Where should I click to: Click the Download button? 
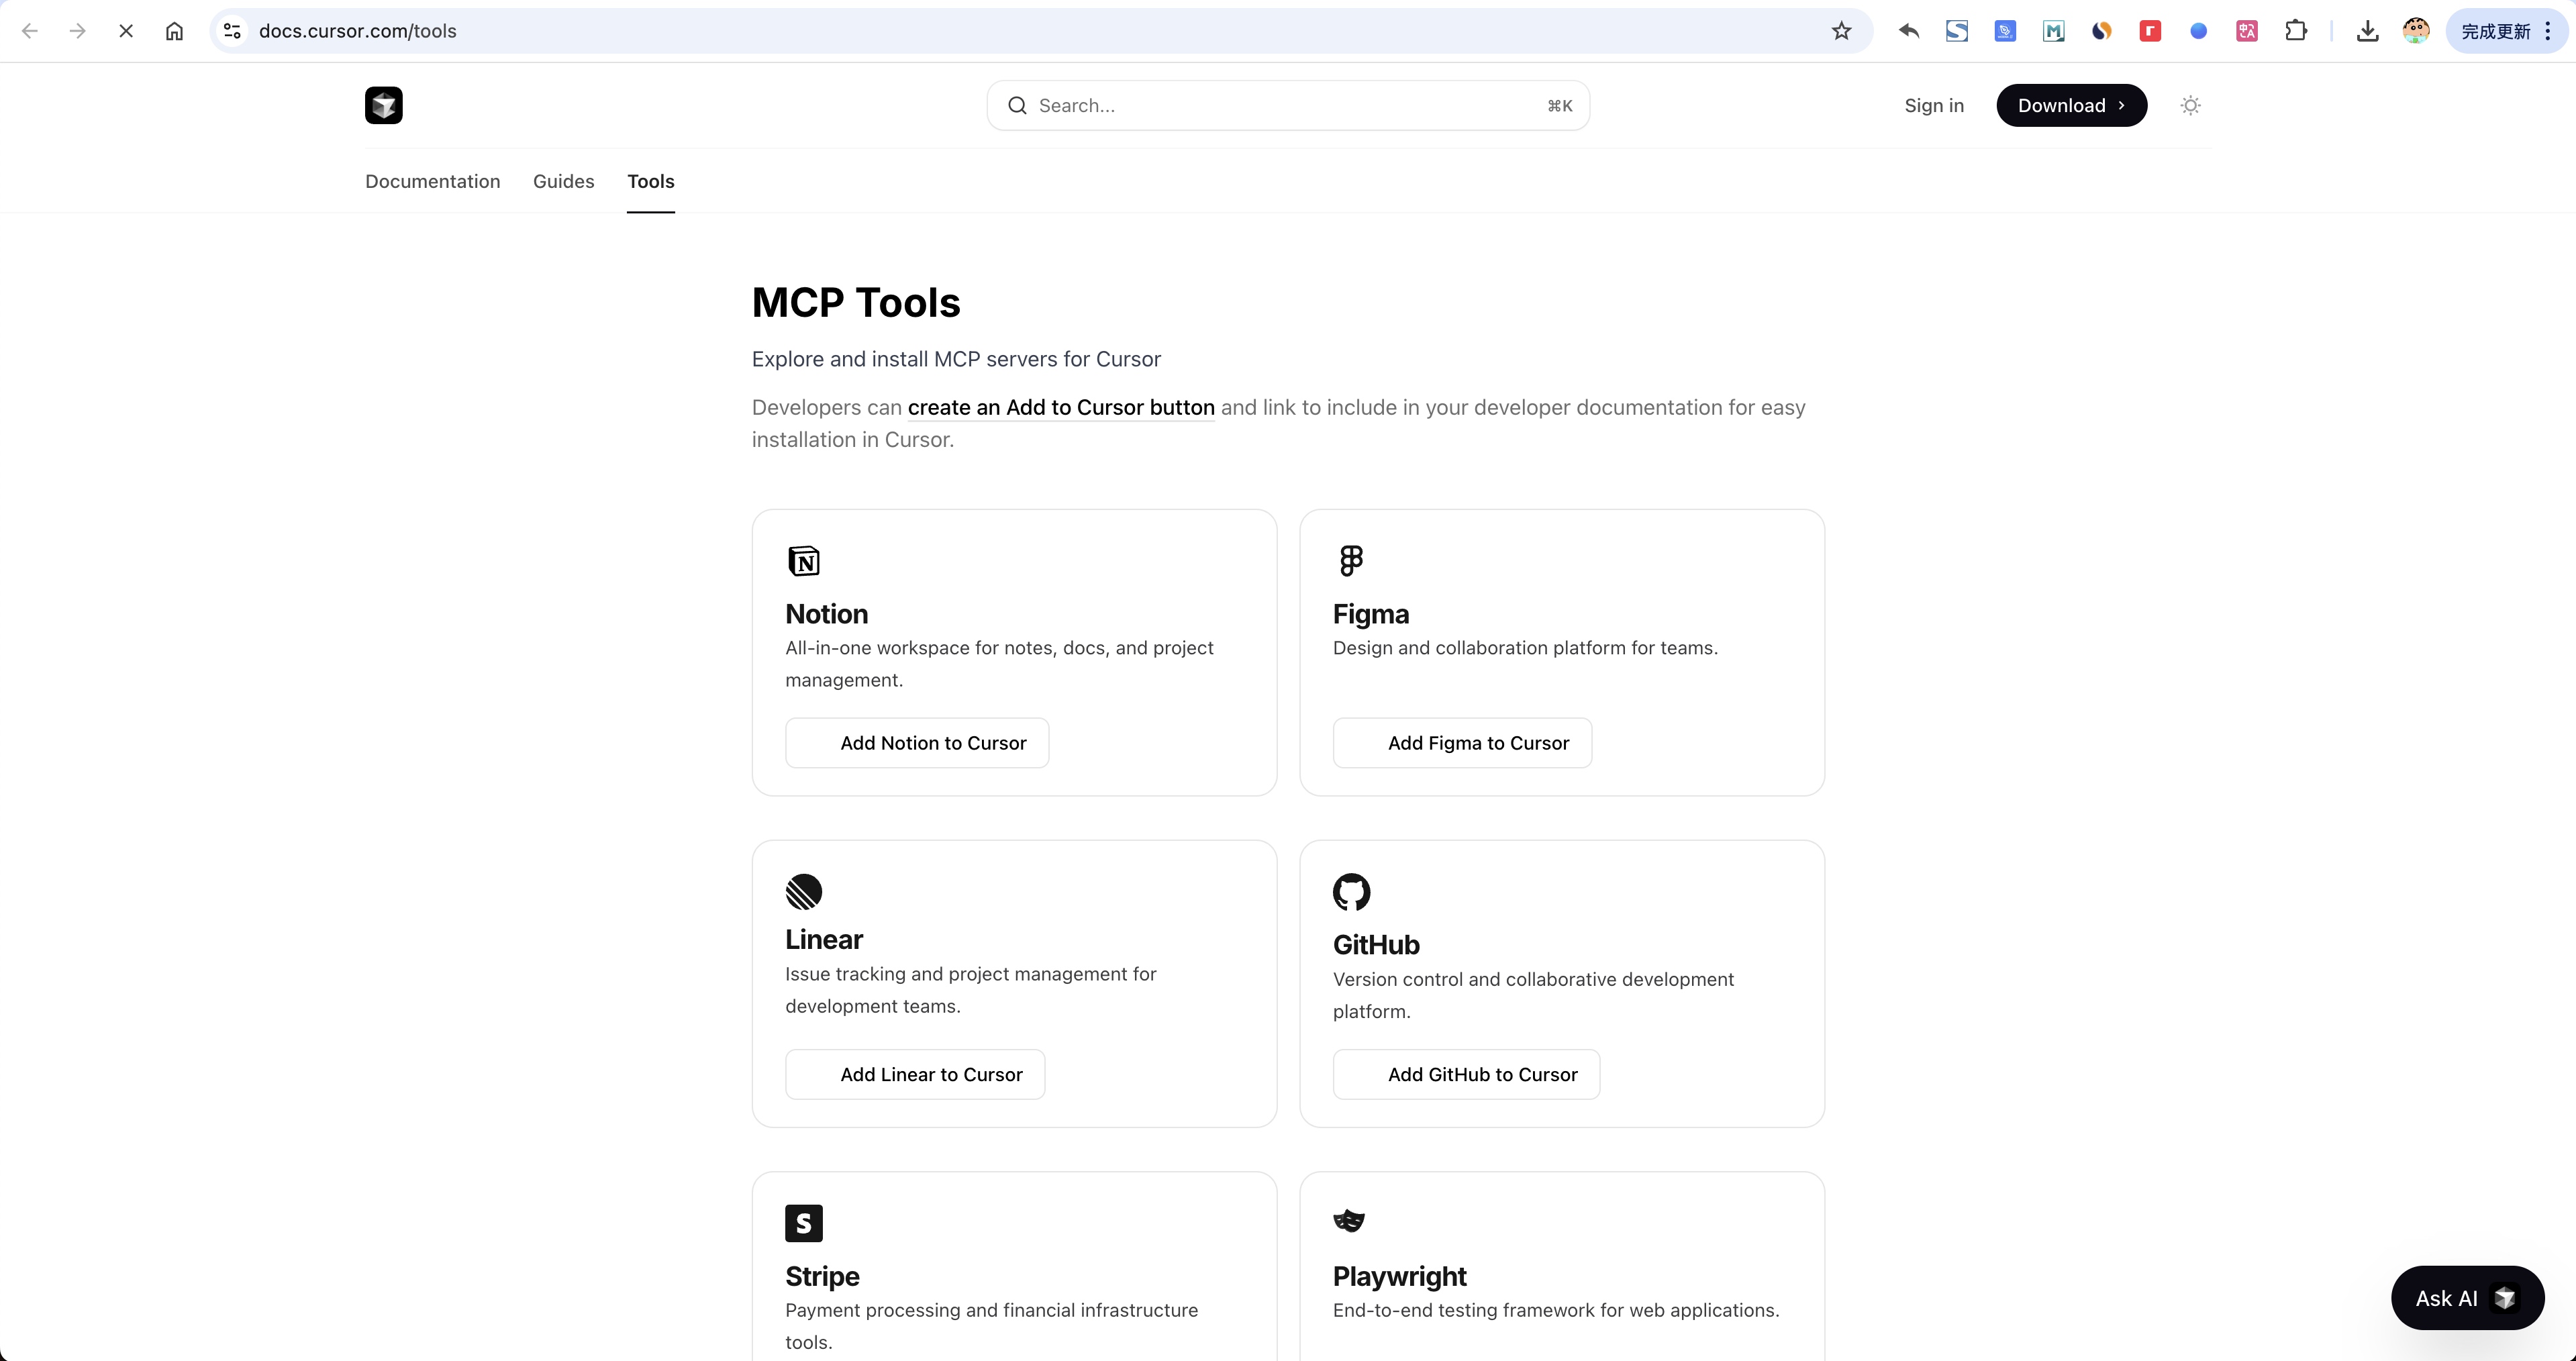click(x=2071, y=105)
